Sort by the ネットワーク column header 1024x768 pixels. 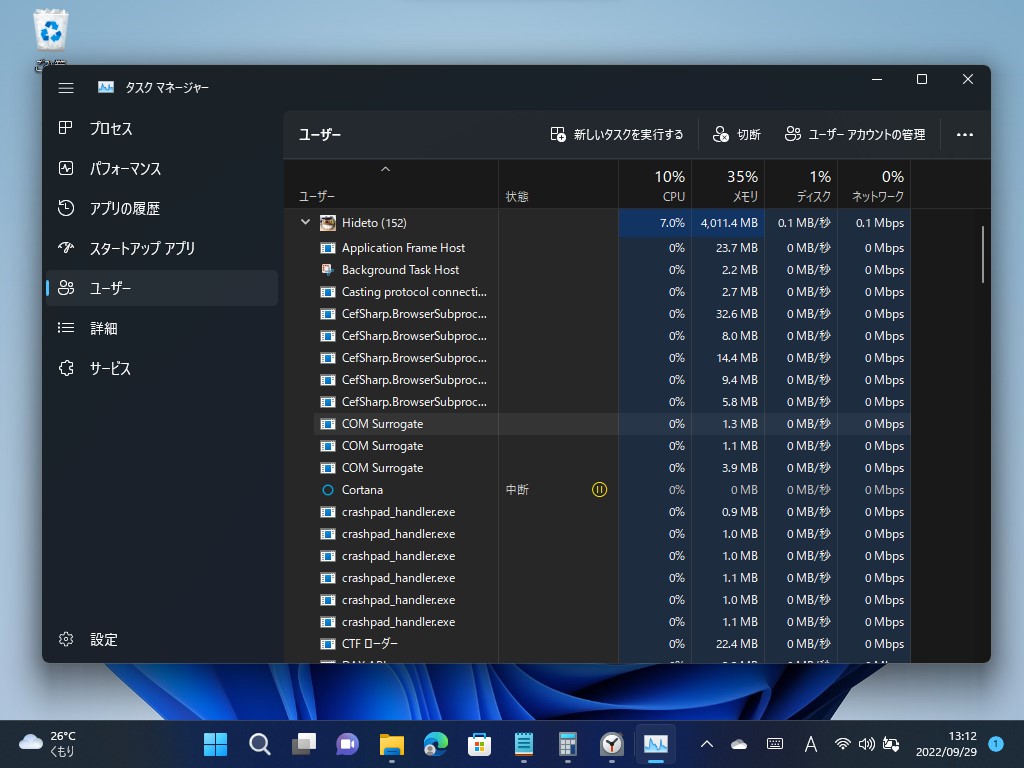pos(874,184)
